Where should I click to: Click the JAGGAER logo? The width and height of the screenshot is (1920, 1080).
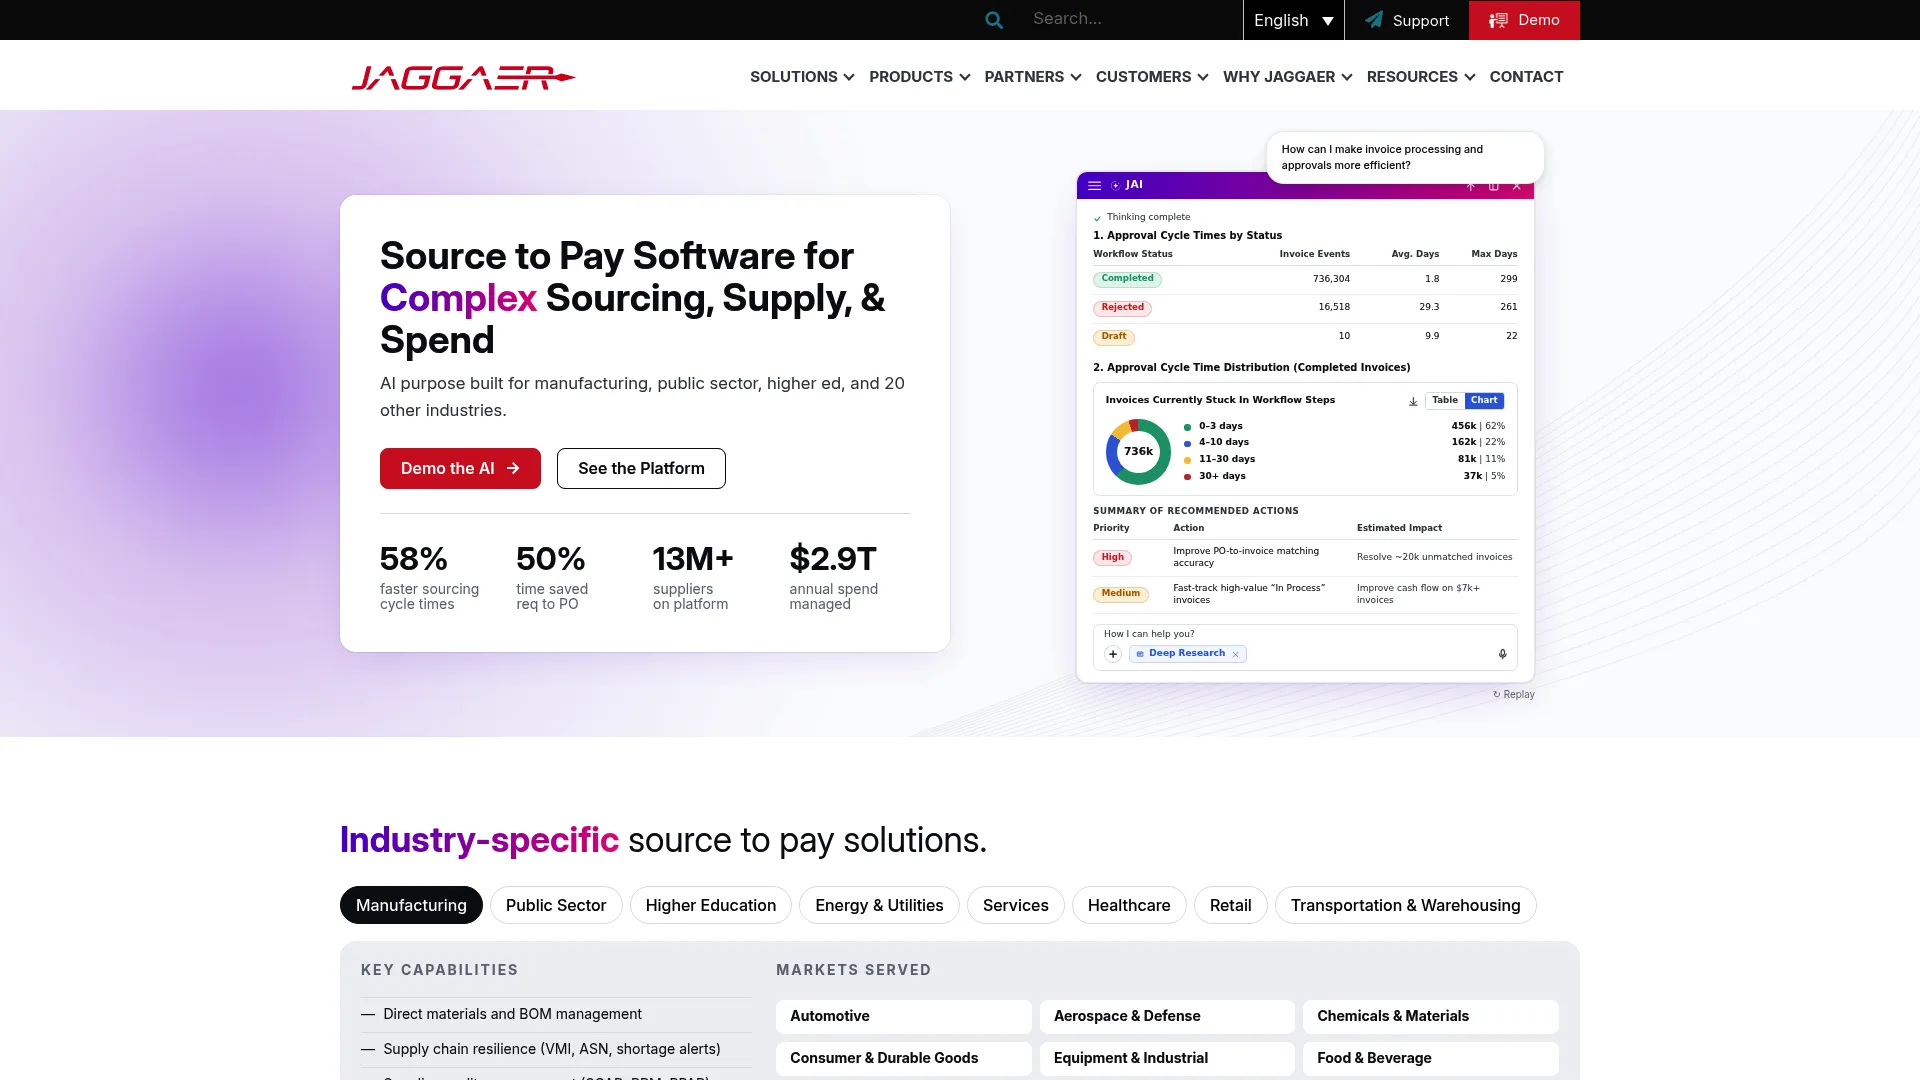pyautogui.click(x=463, y=77)
